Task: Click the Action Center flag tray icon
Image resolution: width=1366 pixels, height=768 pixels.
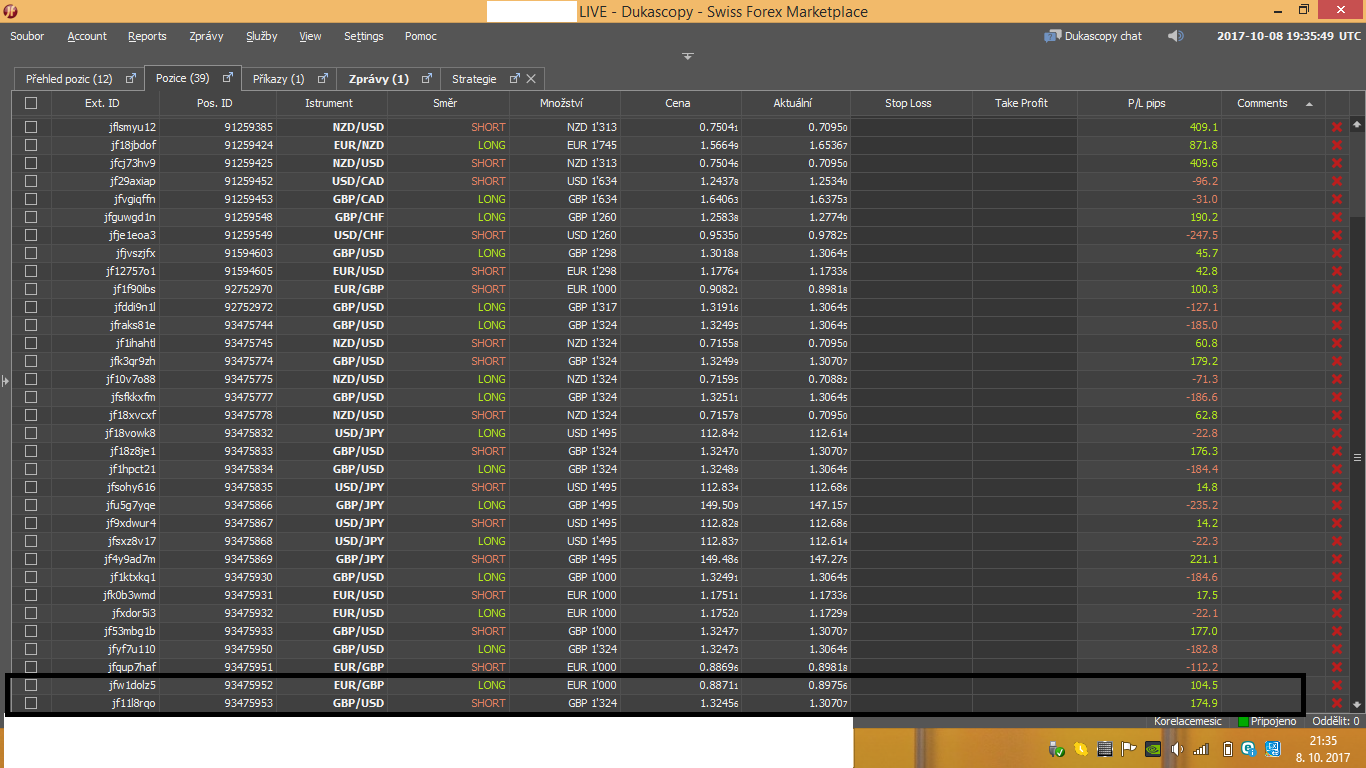Action: tap(1128, 748)
